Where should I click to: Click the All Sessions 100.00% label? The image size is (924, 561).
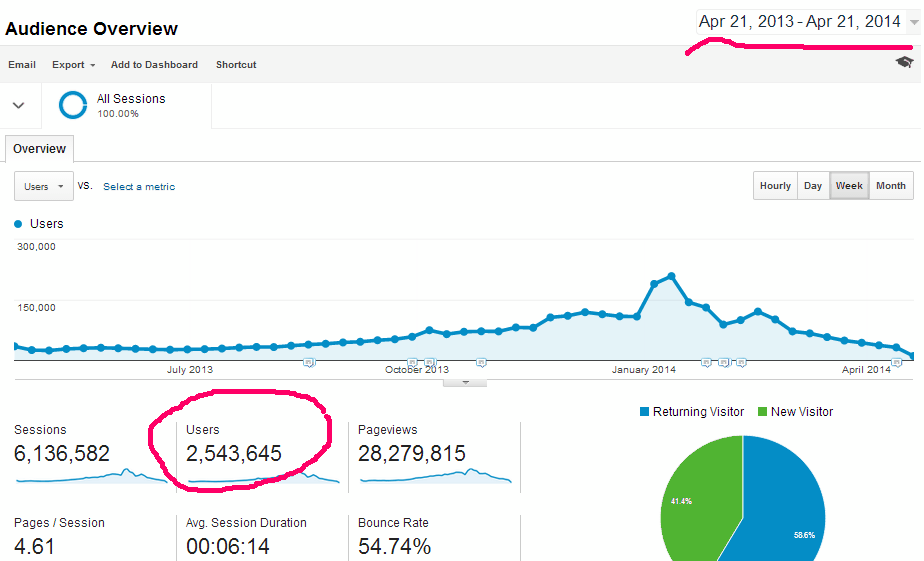(x=131, y=105)
